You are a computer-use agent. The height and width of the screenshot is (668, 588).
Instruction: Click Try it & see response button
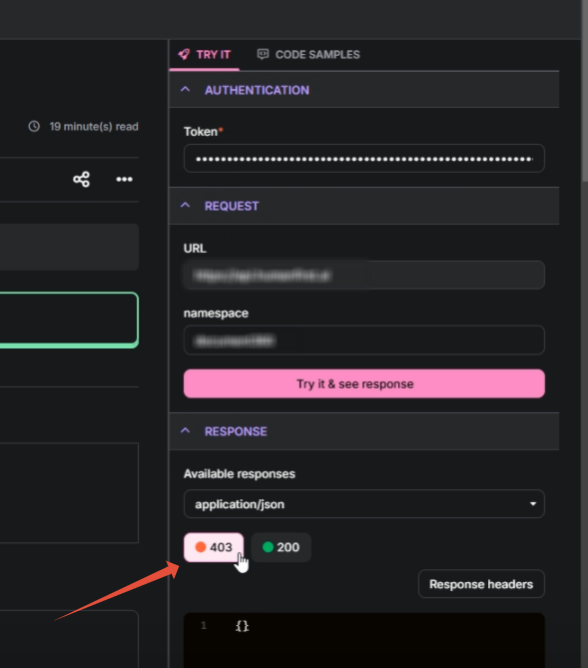[x=364, y=383]
